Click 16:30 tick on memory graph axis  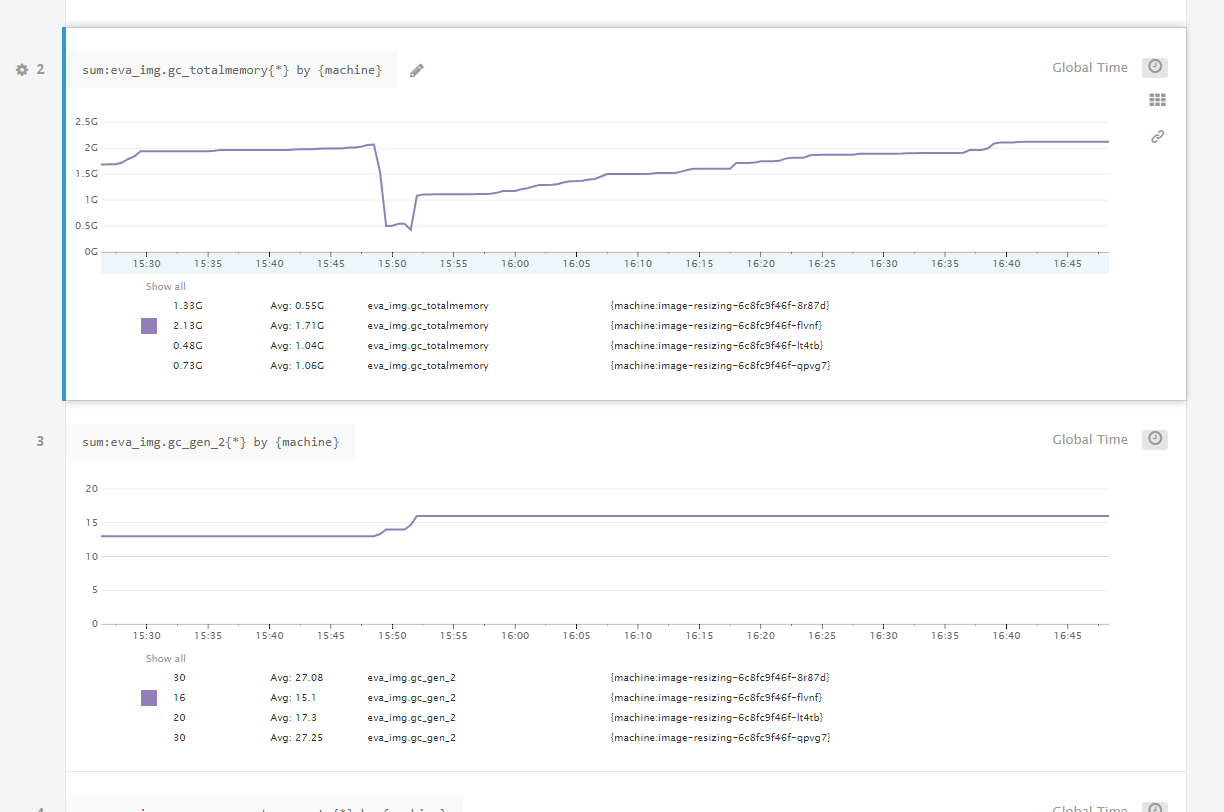tap(883, 264)
